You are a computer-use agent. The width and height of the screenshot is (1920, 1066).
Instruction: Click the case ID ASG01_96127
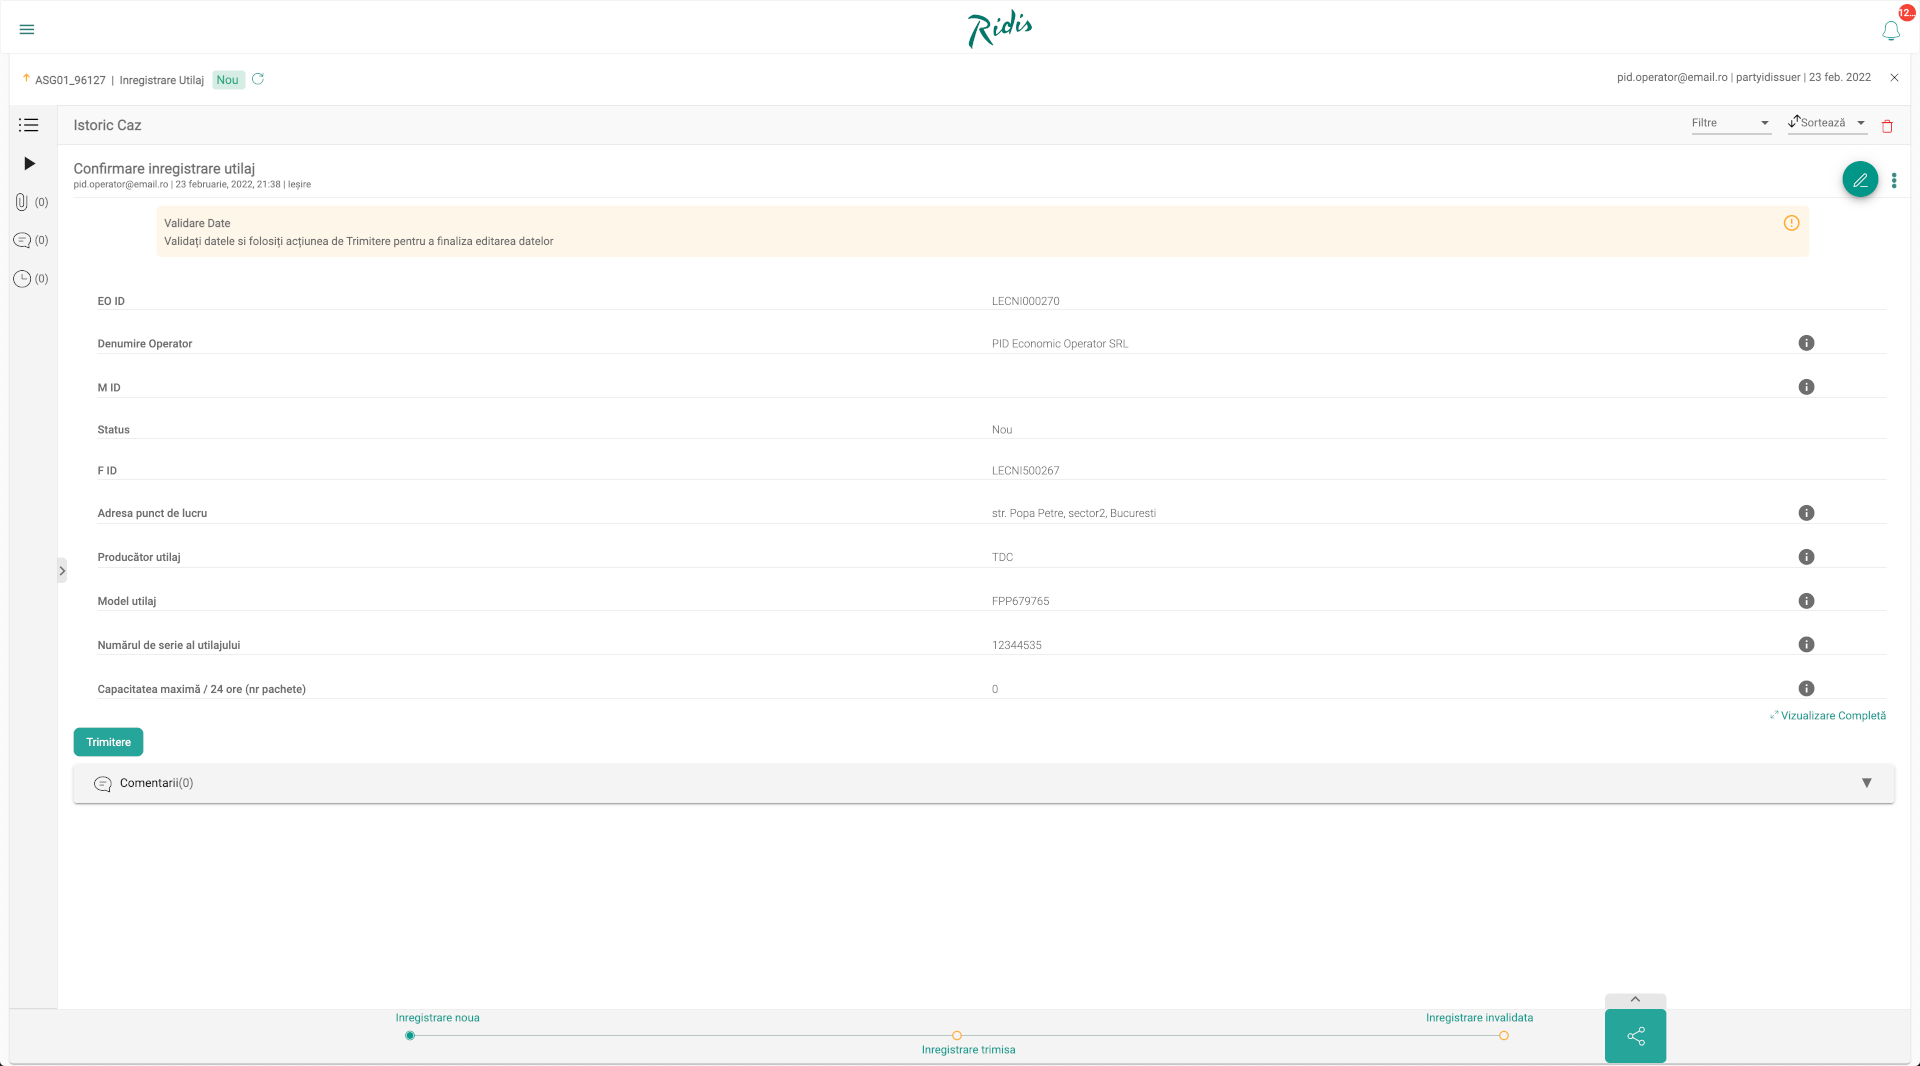point(70,80)
